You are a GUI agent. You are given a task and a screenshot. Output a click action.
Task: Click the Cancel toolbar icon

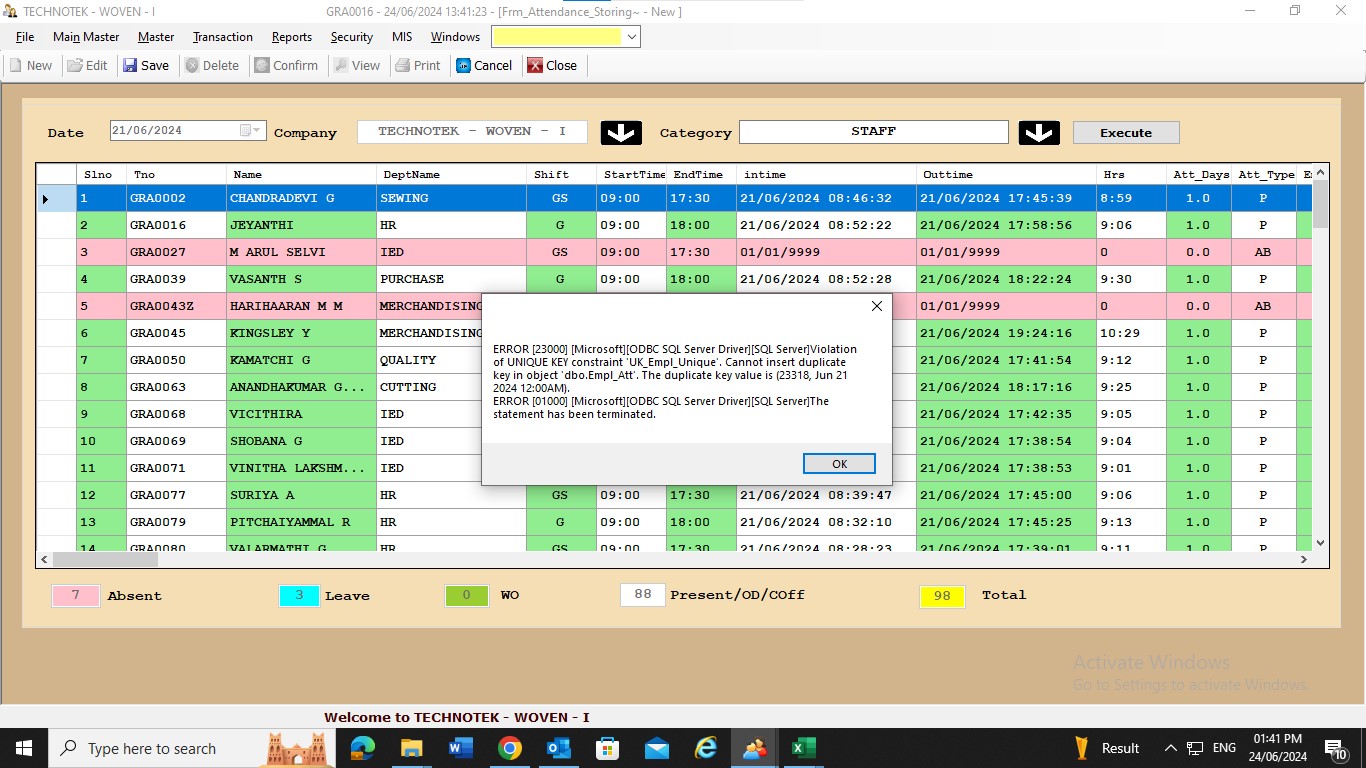point(464,66)
